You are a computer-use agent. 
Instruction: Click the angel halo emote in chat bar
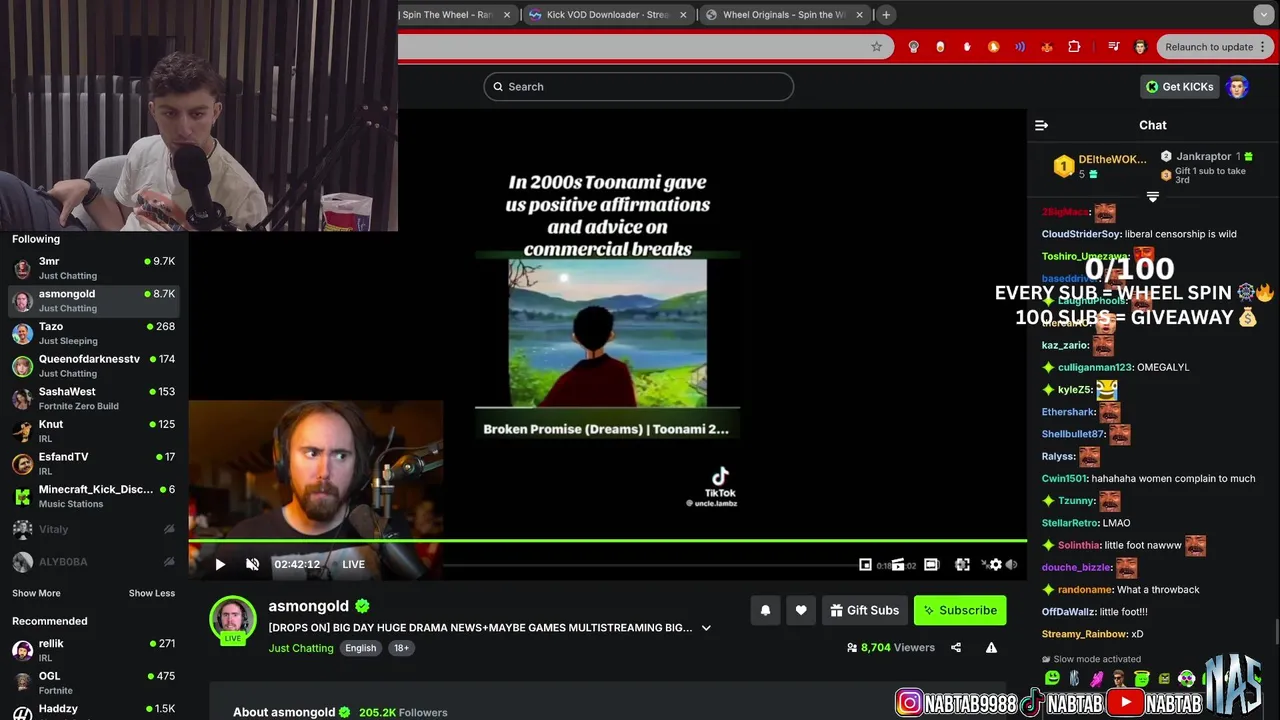1141,678
